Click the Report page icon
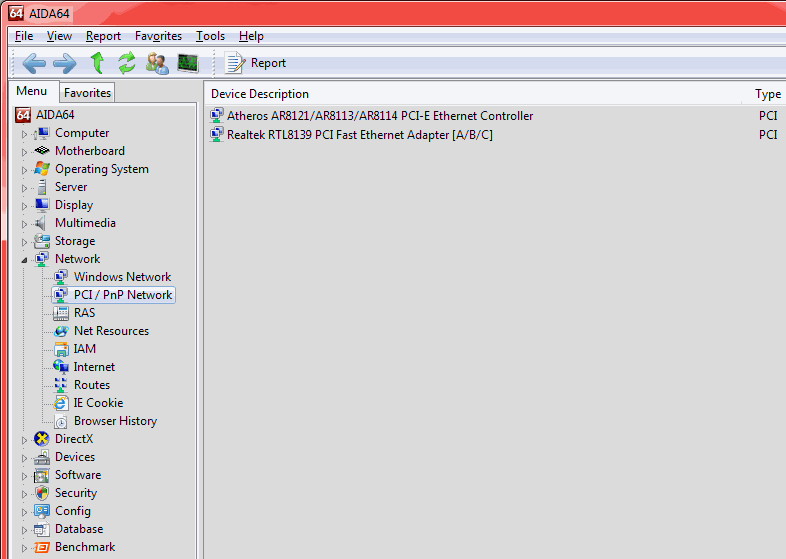This screenshot has height=559, width=786. coord(235,63)
